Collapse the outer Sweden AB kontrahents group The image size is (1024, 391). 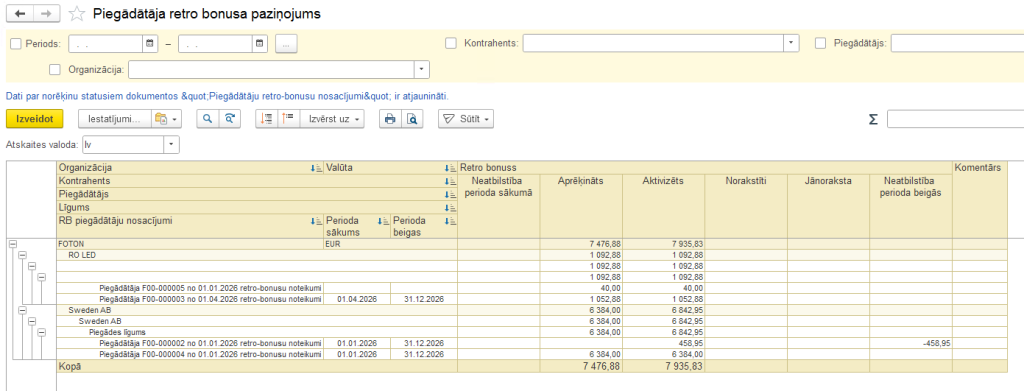pyautogui.click(x=22, y=310)
